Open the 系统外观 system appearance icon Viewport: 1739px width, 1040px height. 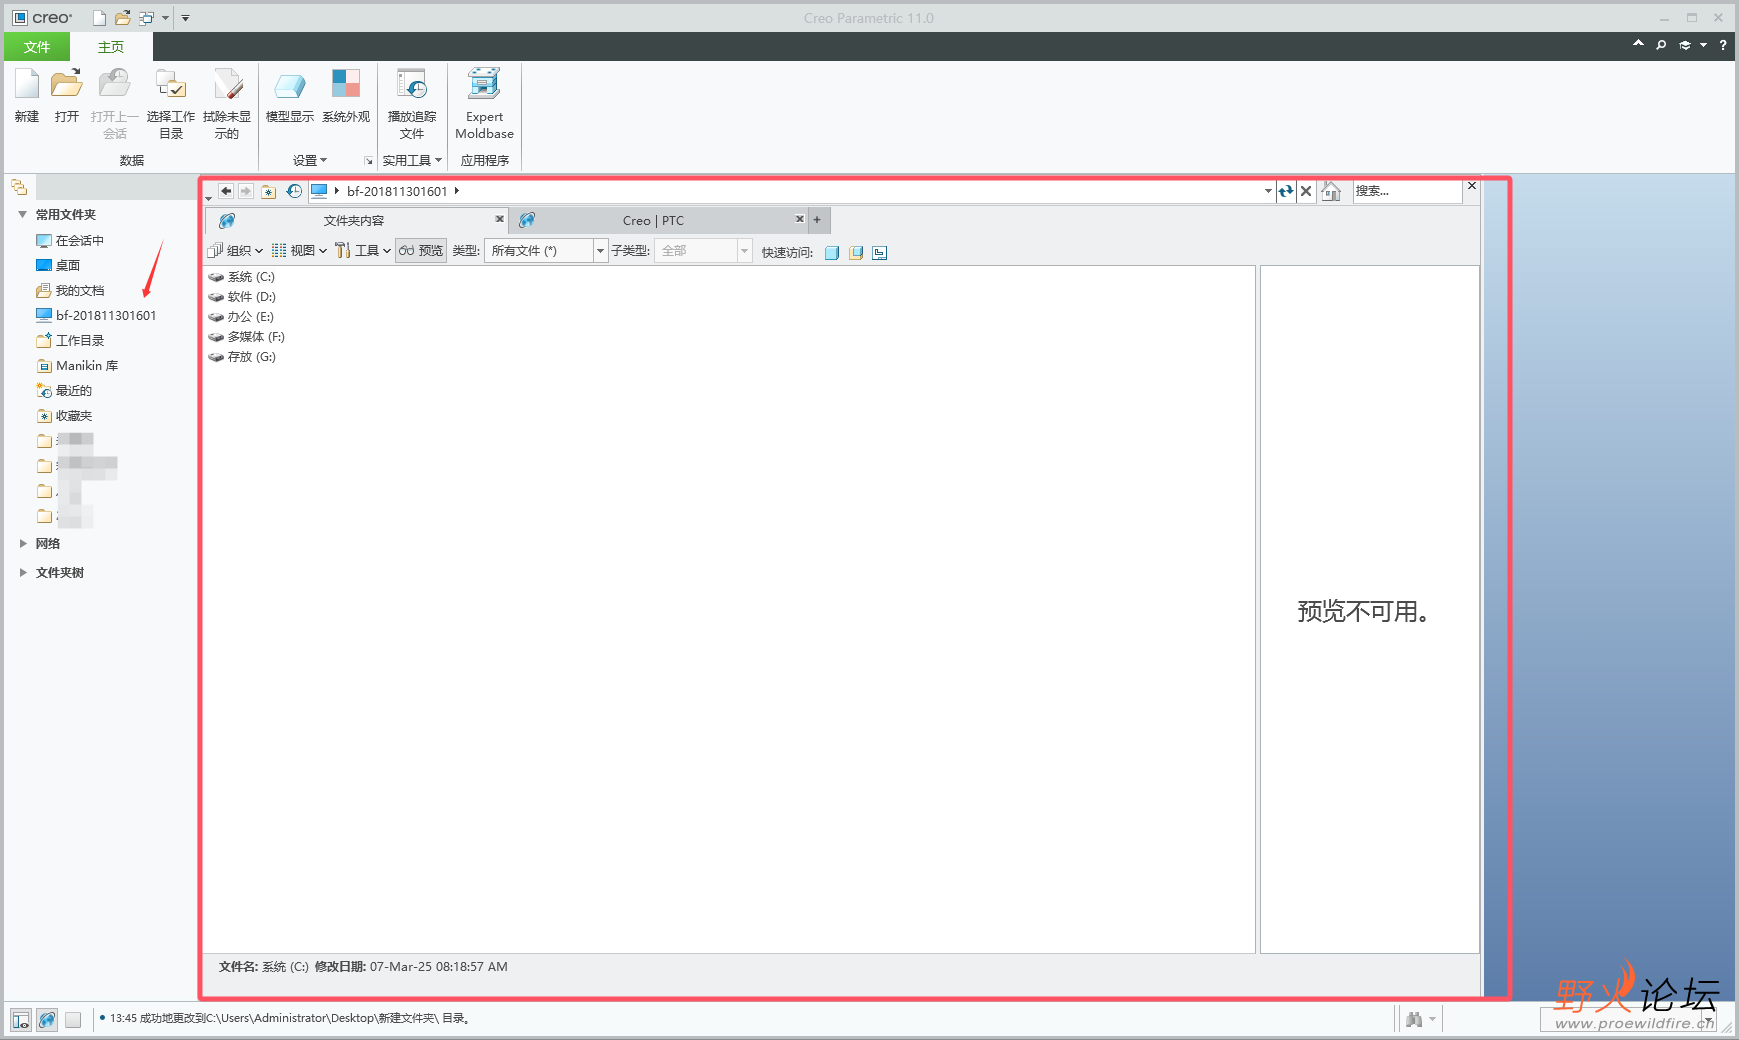coord(346,96)
